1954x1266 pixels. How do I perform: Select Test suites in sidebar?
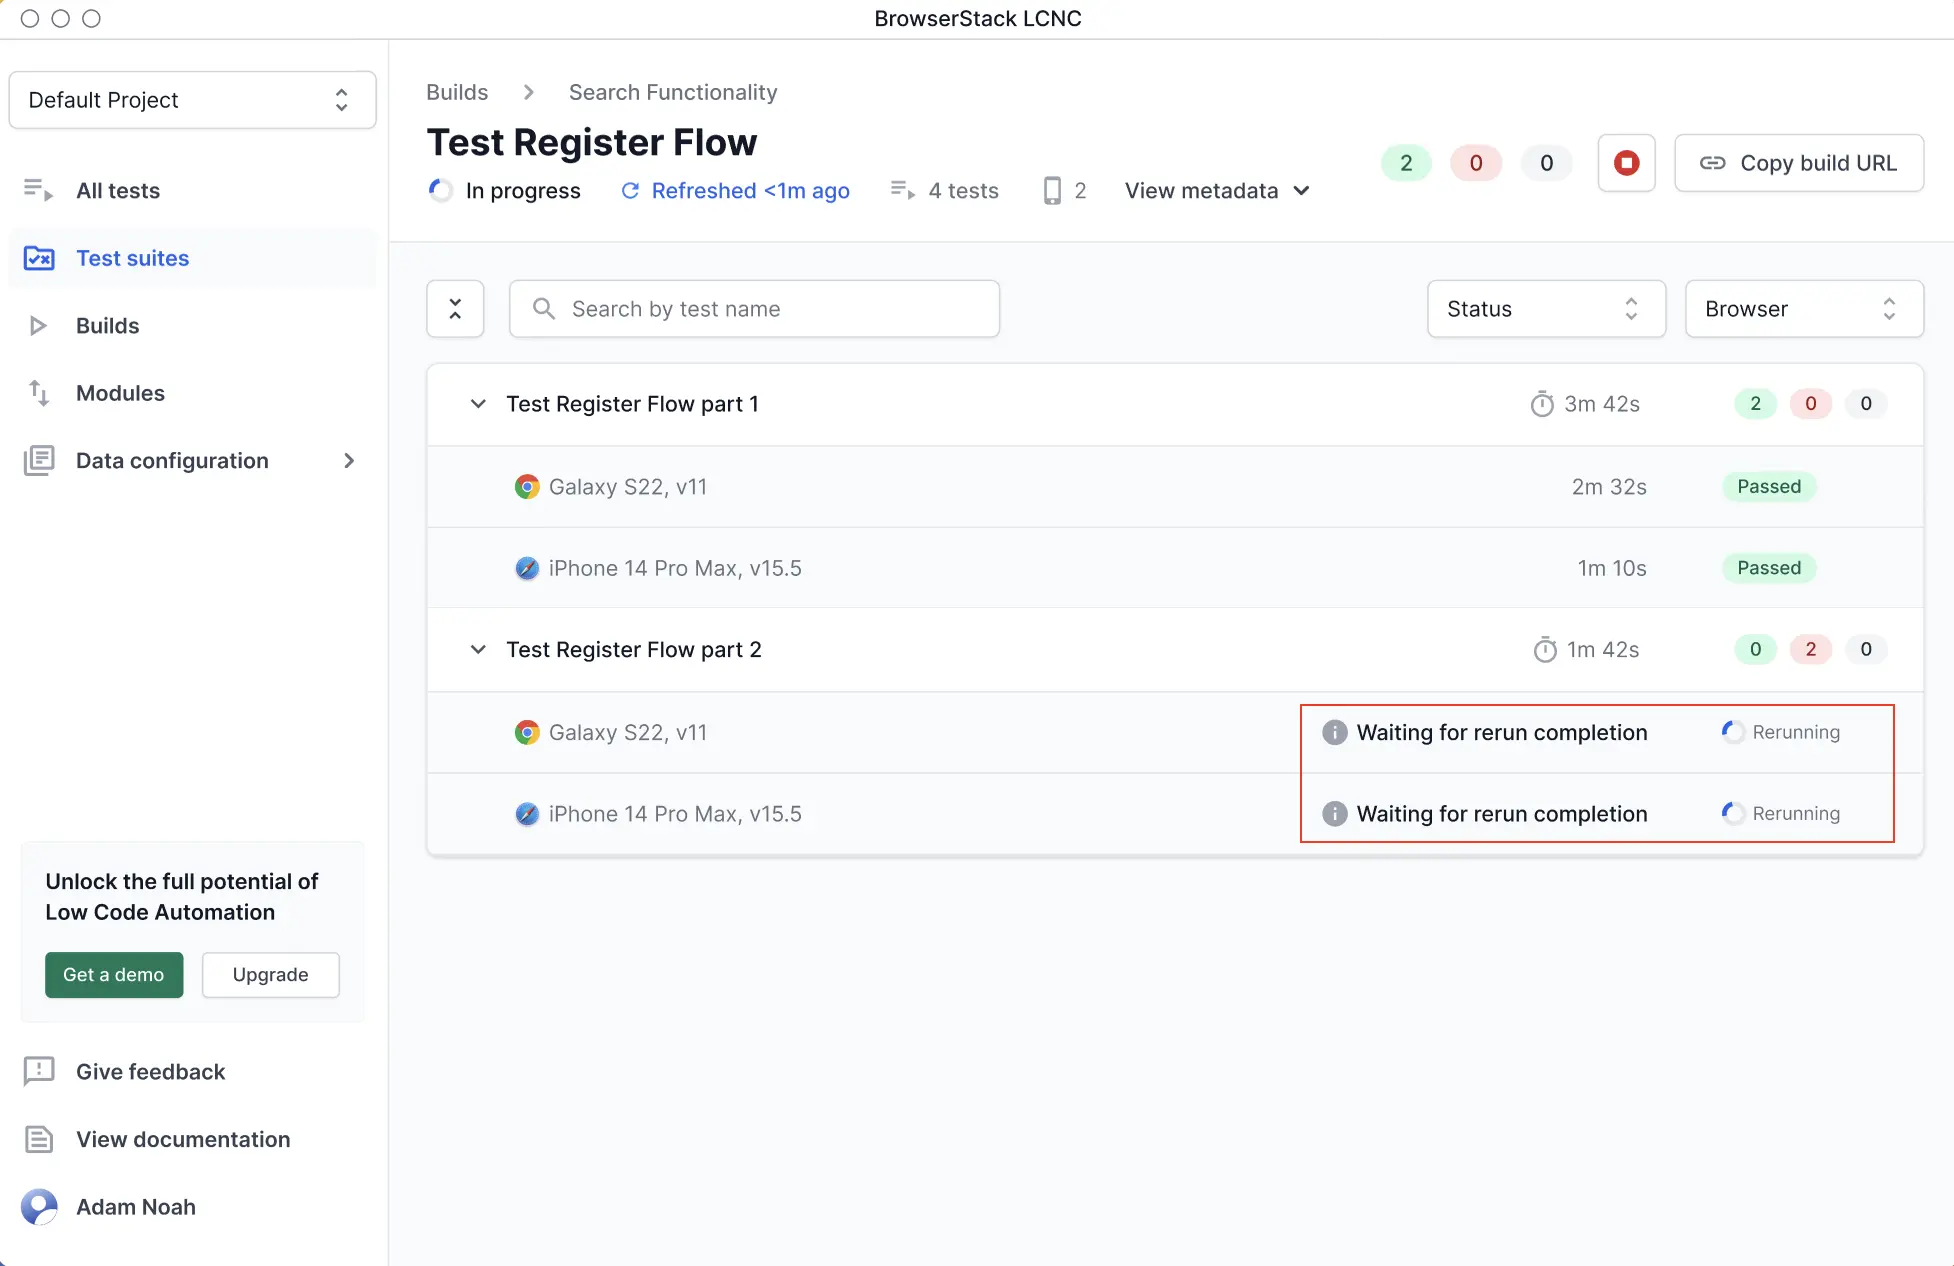pos(192,258)
